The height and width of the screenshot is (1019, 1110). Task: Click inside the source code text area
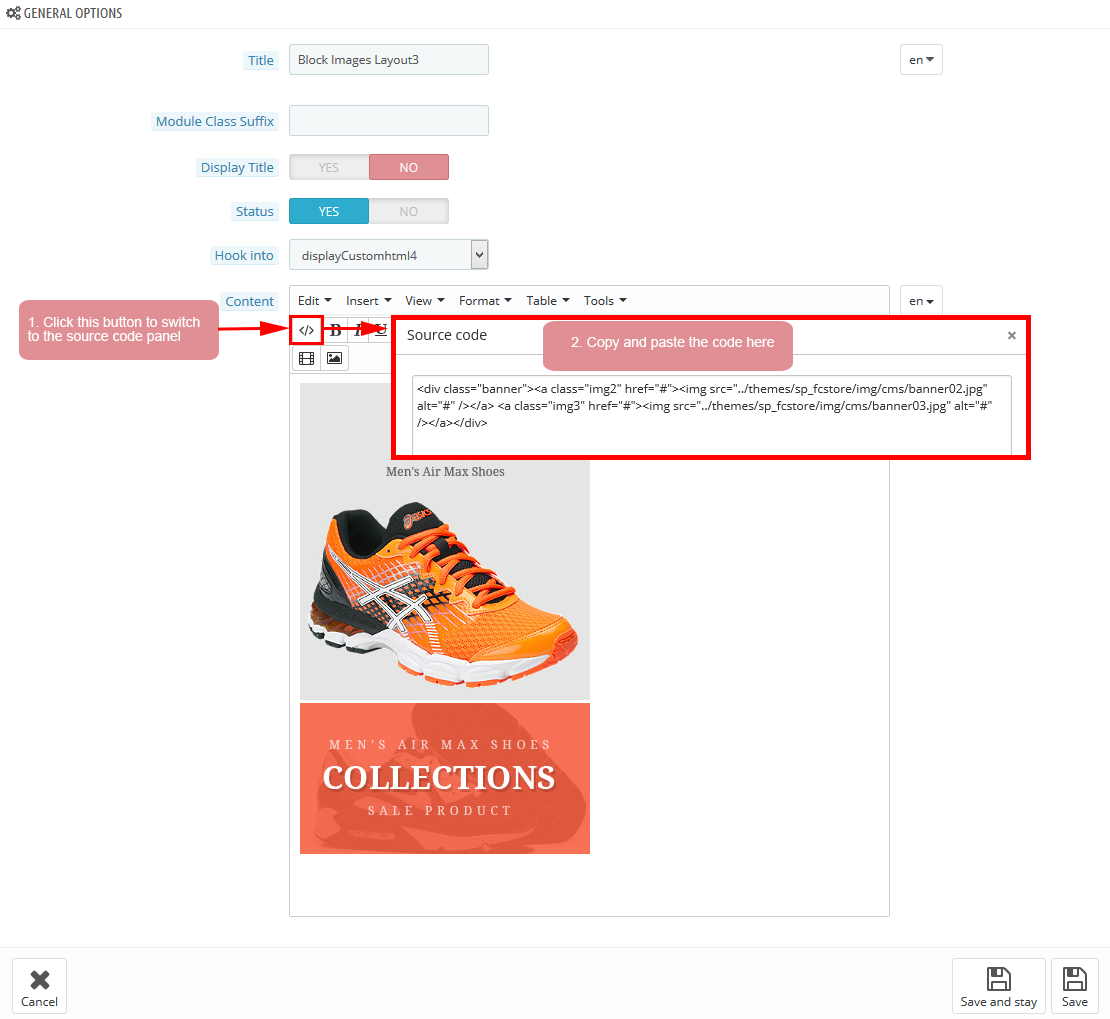[711, 415]
